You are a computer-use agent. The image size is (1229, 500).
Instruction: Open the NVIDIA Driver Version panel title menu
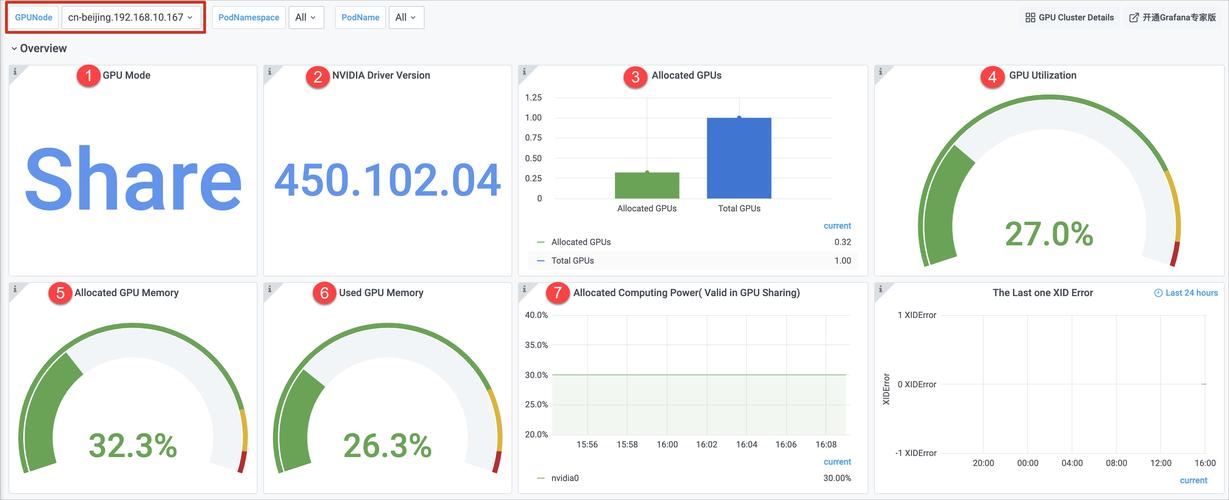click(381, 75)
